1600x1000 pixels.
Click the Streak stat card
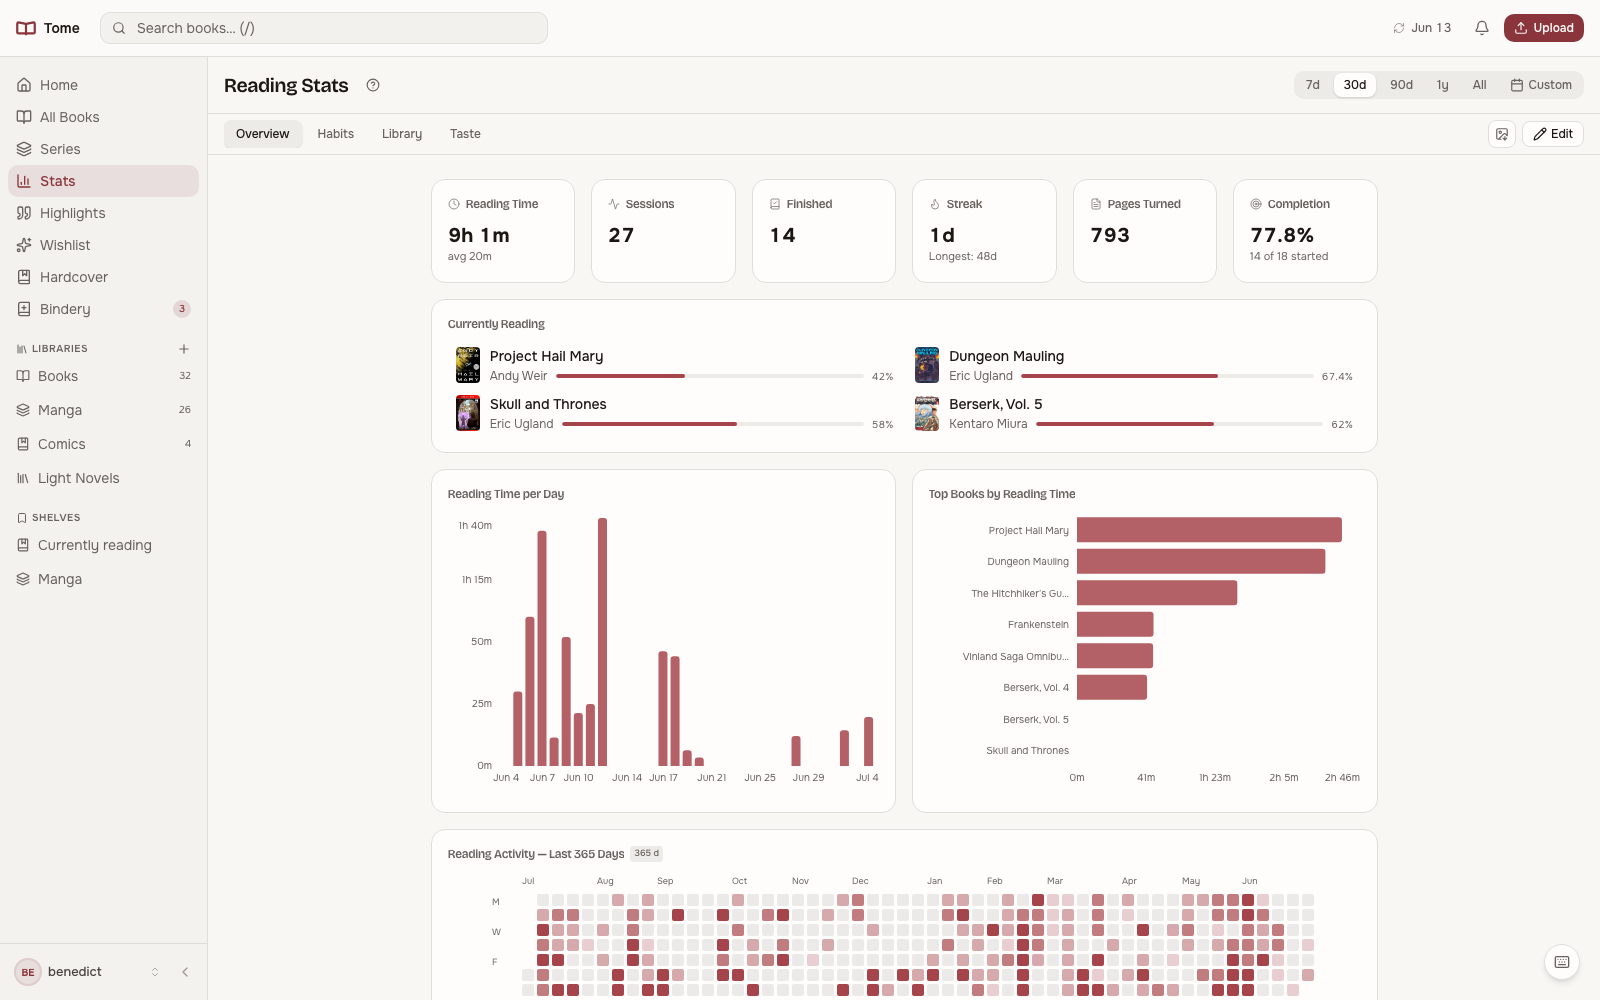tap(984, 231)
